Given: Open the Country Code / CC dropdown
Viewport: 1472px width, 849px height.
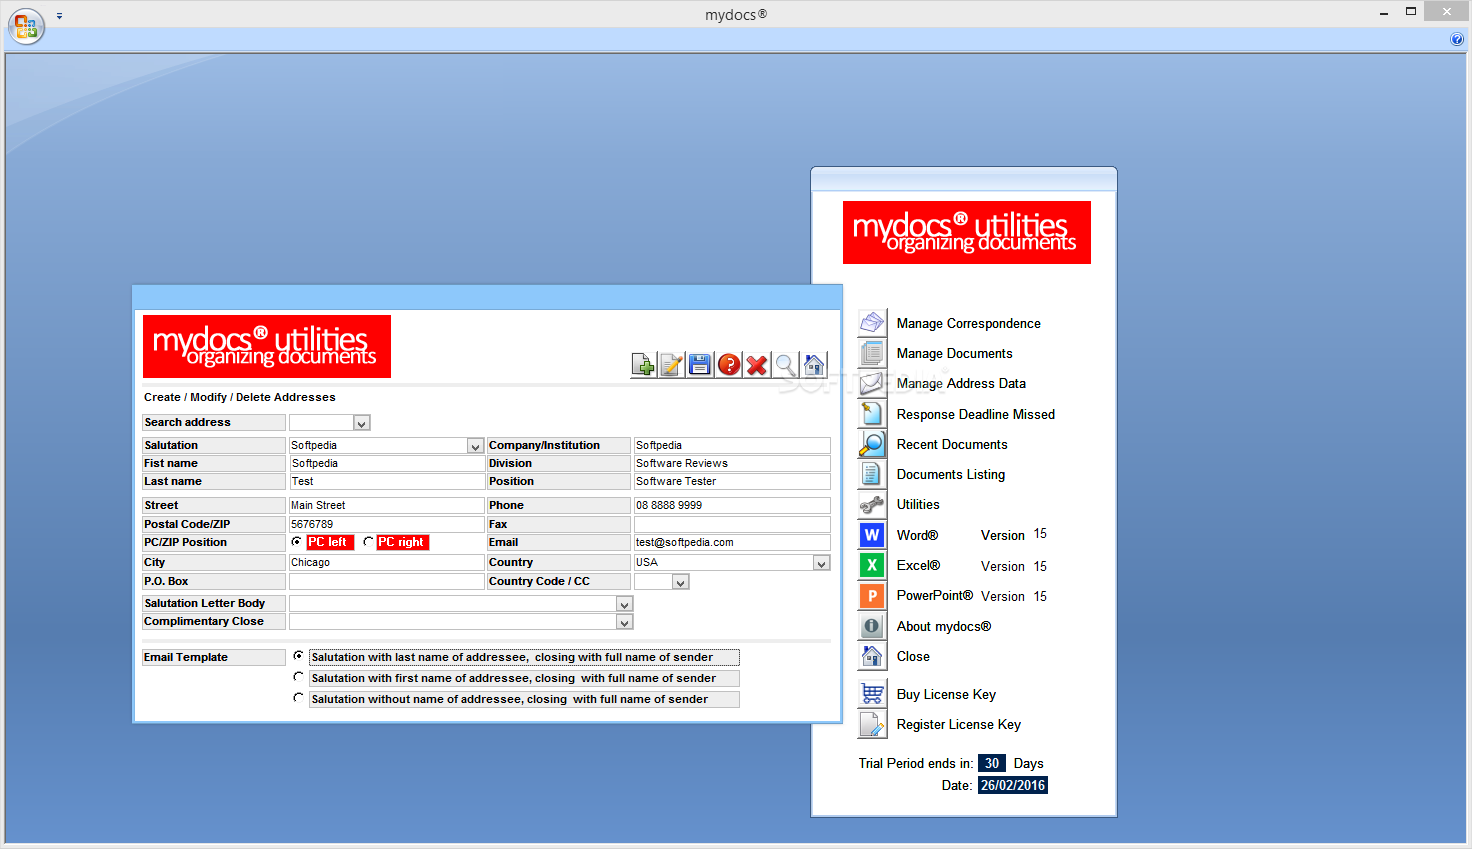Looking at the screenshot, I should [681, 582].
